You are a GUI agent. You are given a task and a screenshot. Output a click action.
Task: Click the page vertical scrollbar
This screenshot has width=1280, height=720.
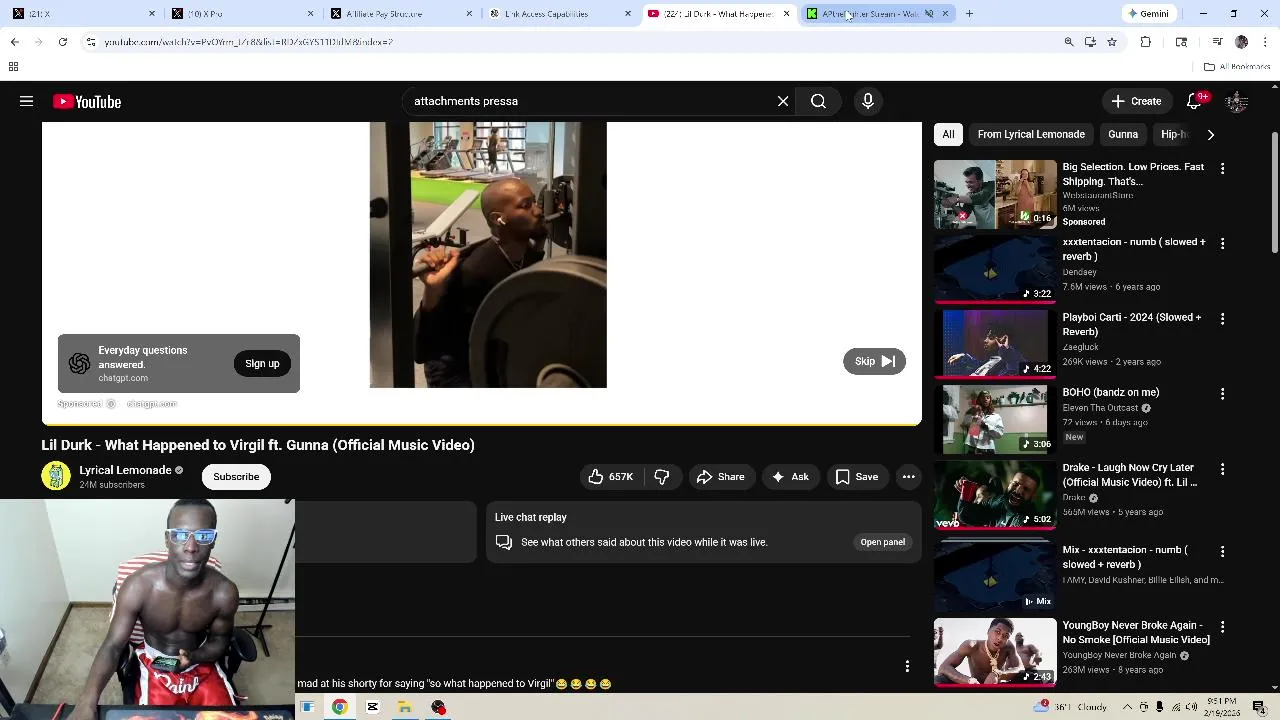click(x=1274, y=190)
